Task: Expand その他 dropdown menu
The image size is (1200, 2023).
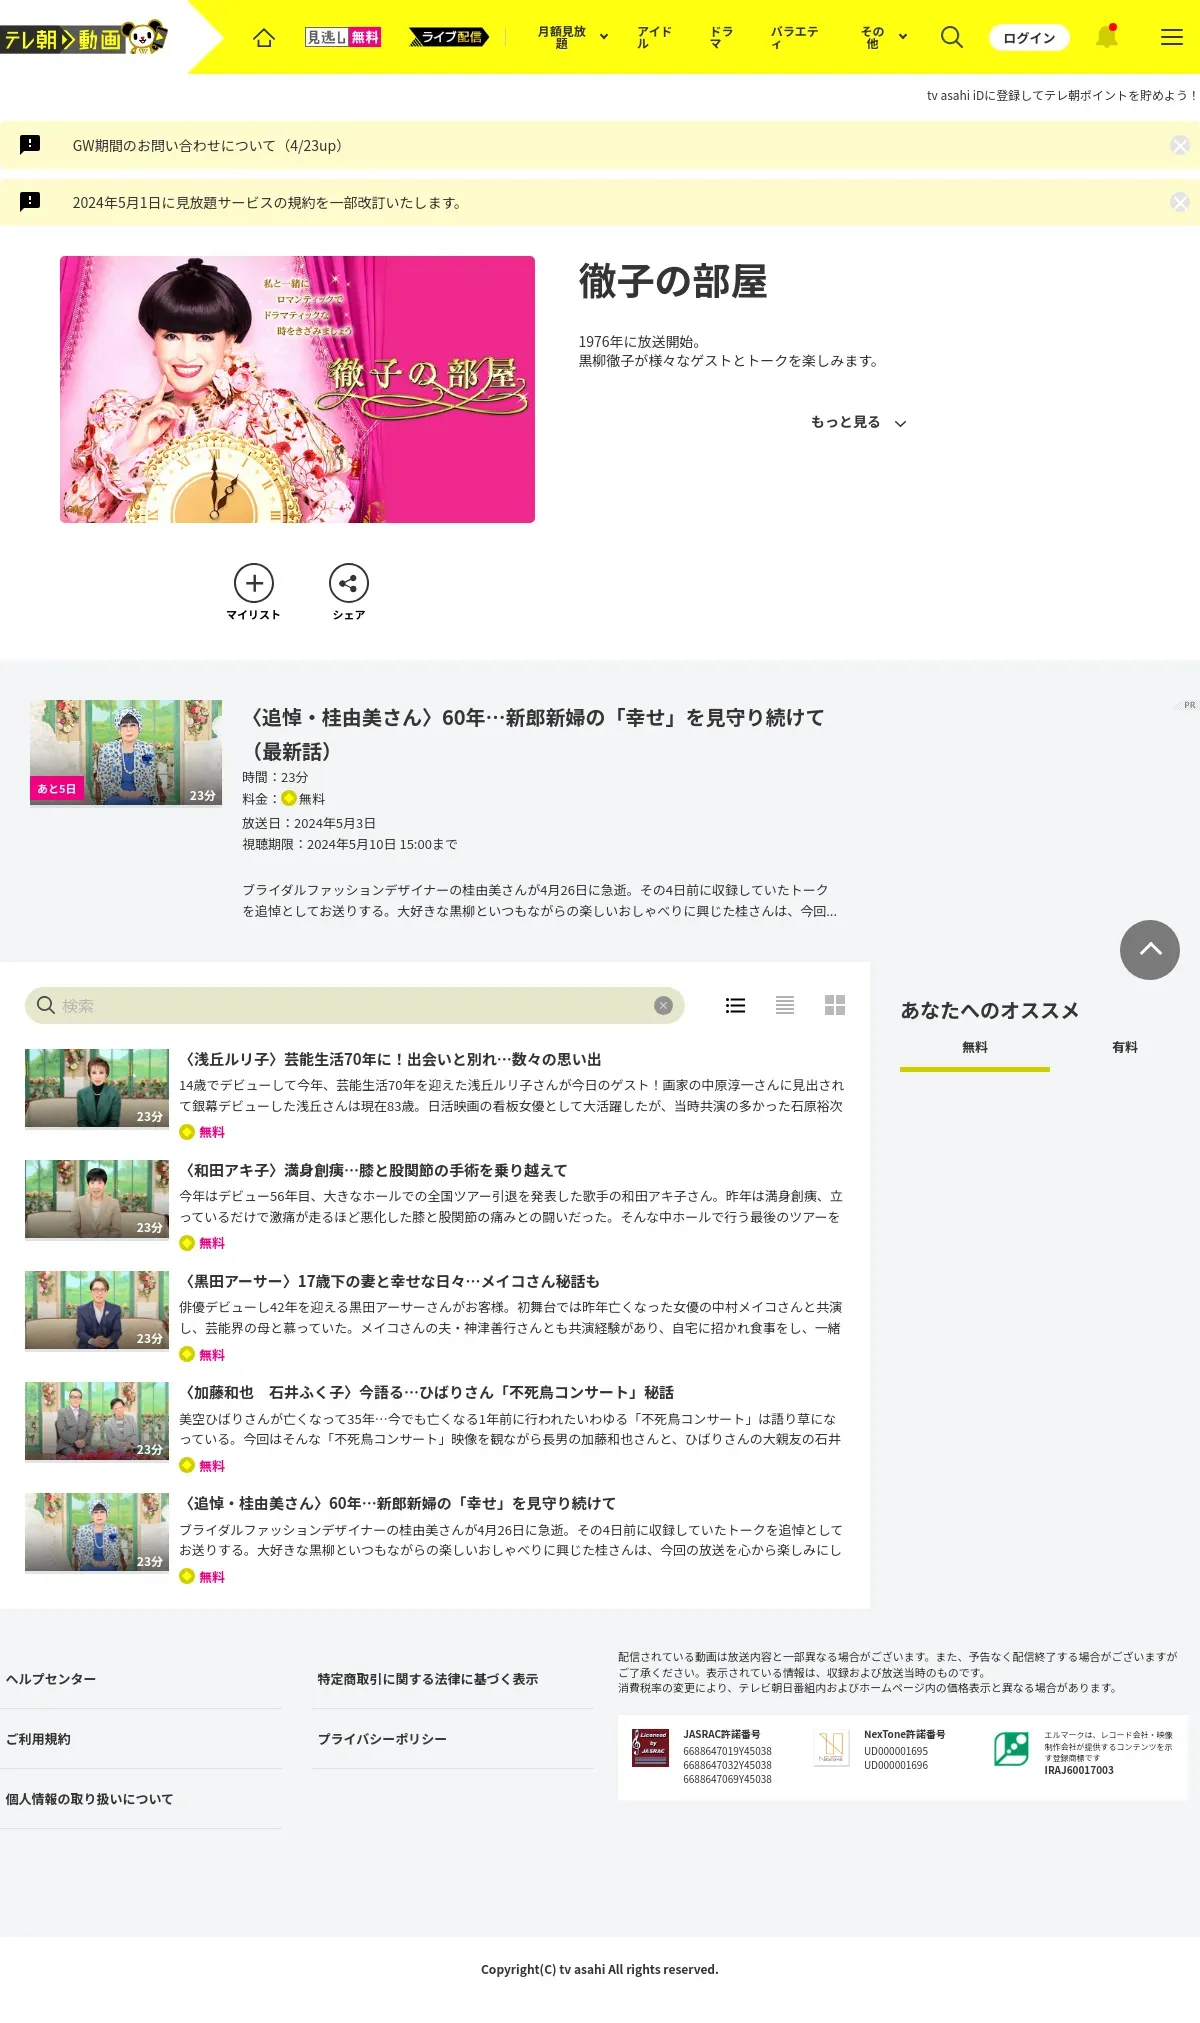Action: 884,37
